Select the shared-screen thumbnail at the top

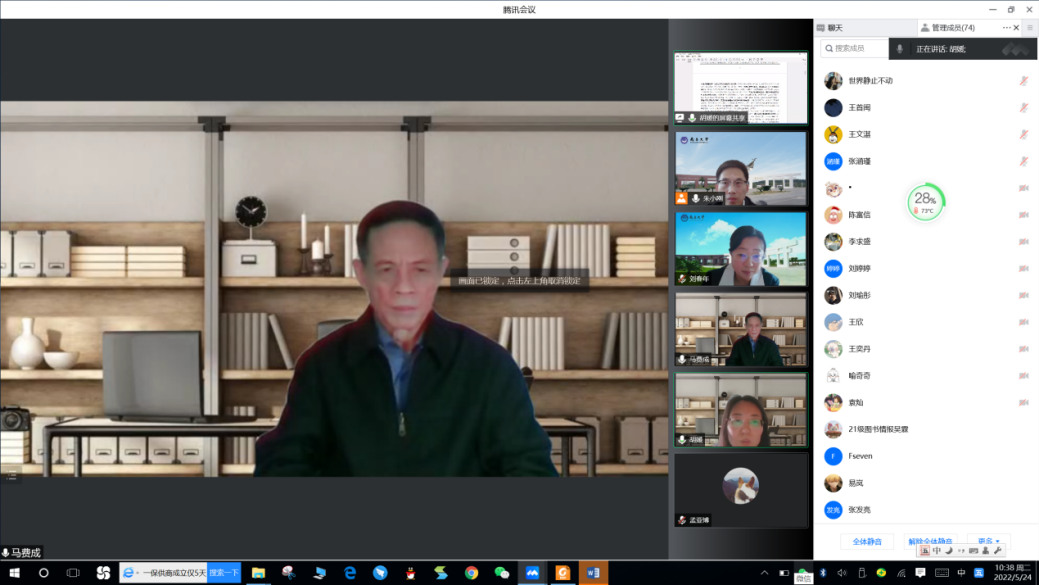[x=741, y=88]
